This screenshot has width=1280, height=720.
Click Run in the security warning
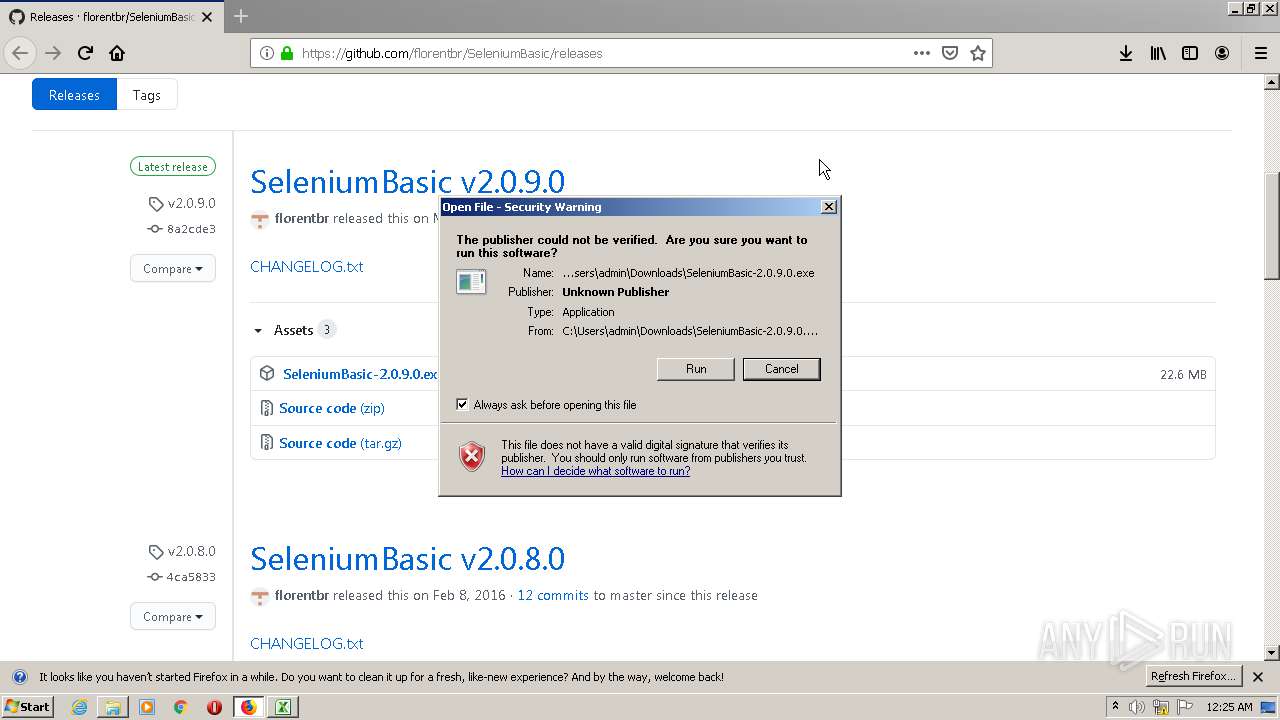point(696,369)
